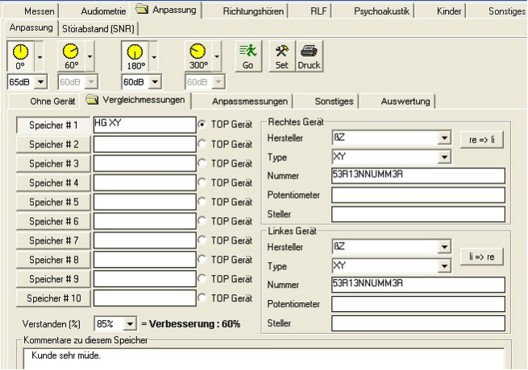Viewport: 528px width, 370px height.
Task: Click folder icon on Vergleichmessungen tab
Action: coord(92,99)
